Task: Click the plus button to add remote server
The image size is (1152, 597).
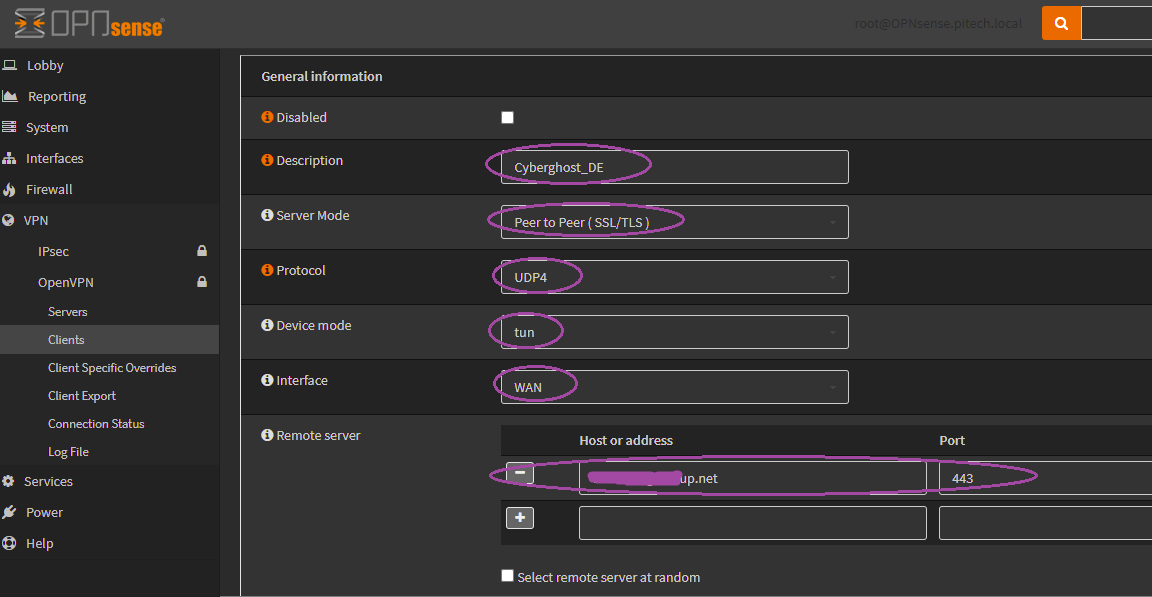Action: (520, 518)
